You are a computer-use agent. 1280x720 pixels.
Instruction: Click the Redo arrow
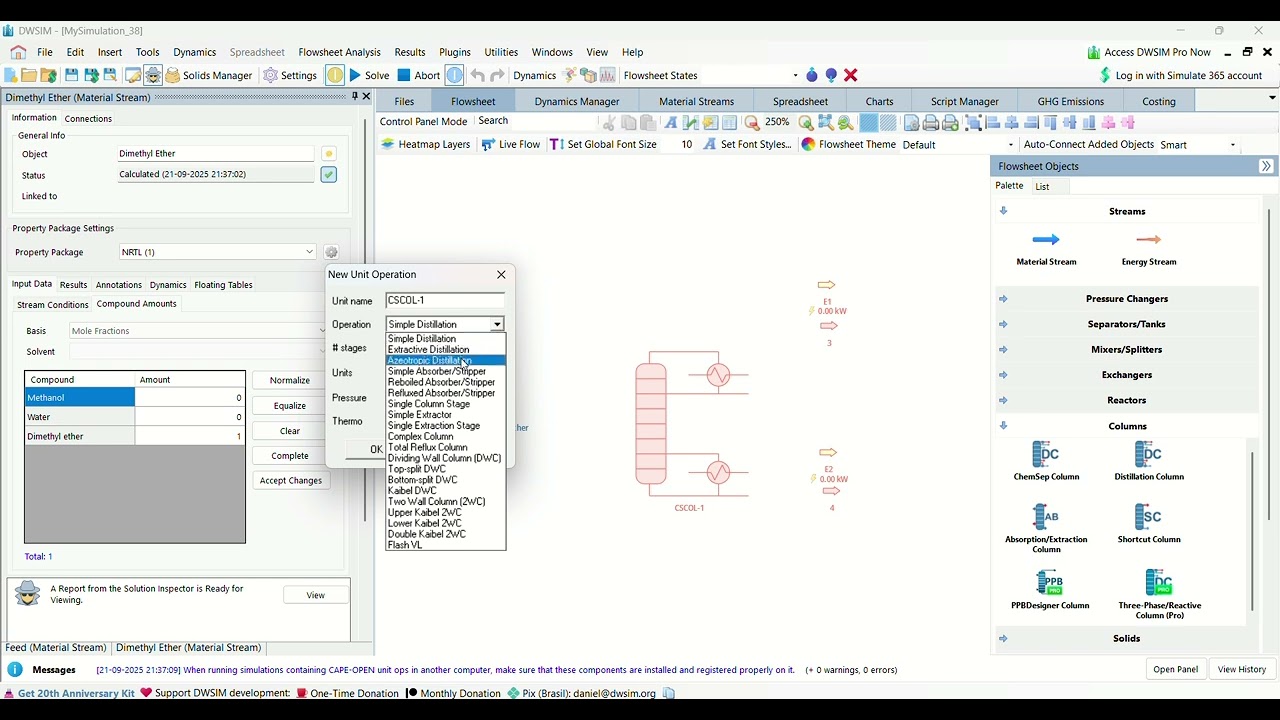[497, 76]
